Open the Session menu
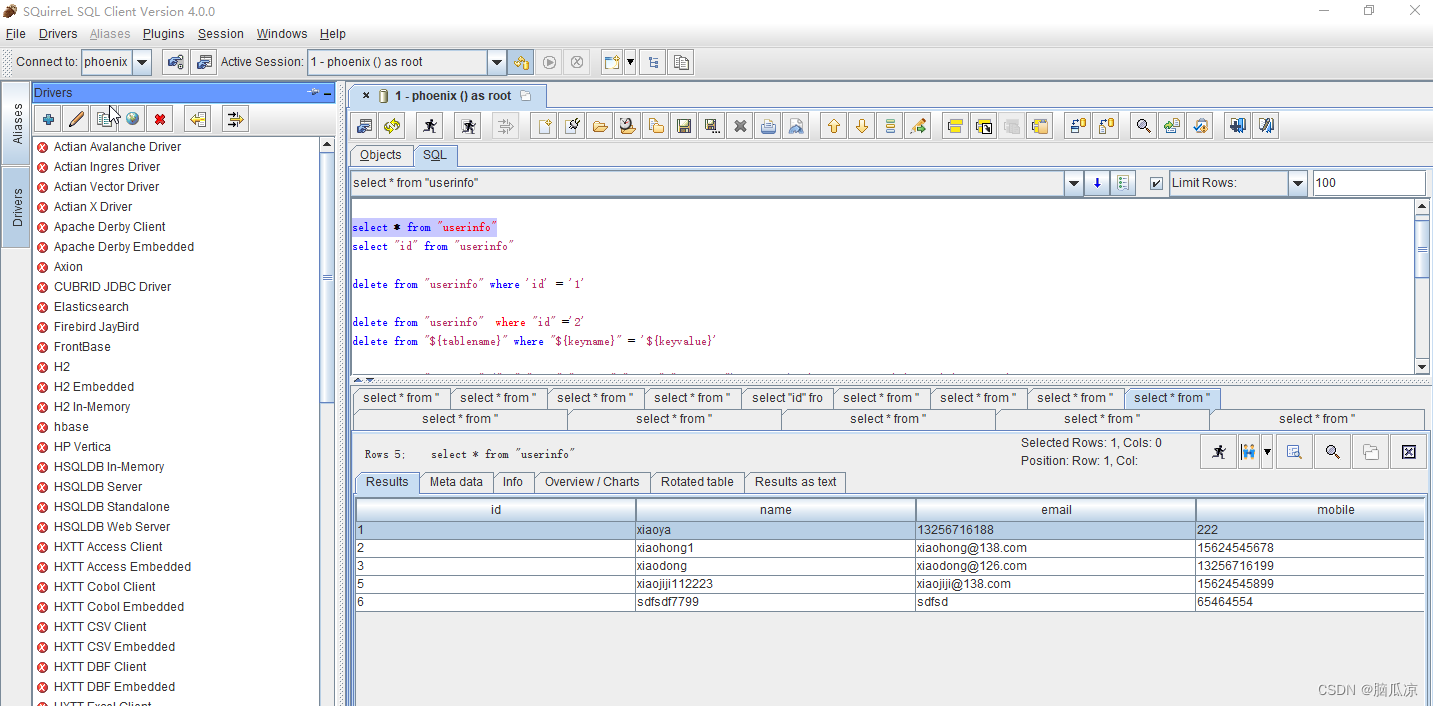Screen dimensions: 1433x706 [221, 34]
